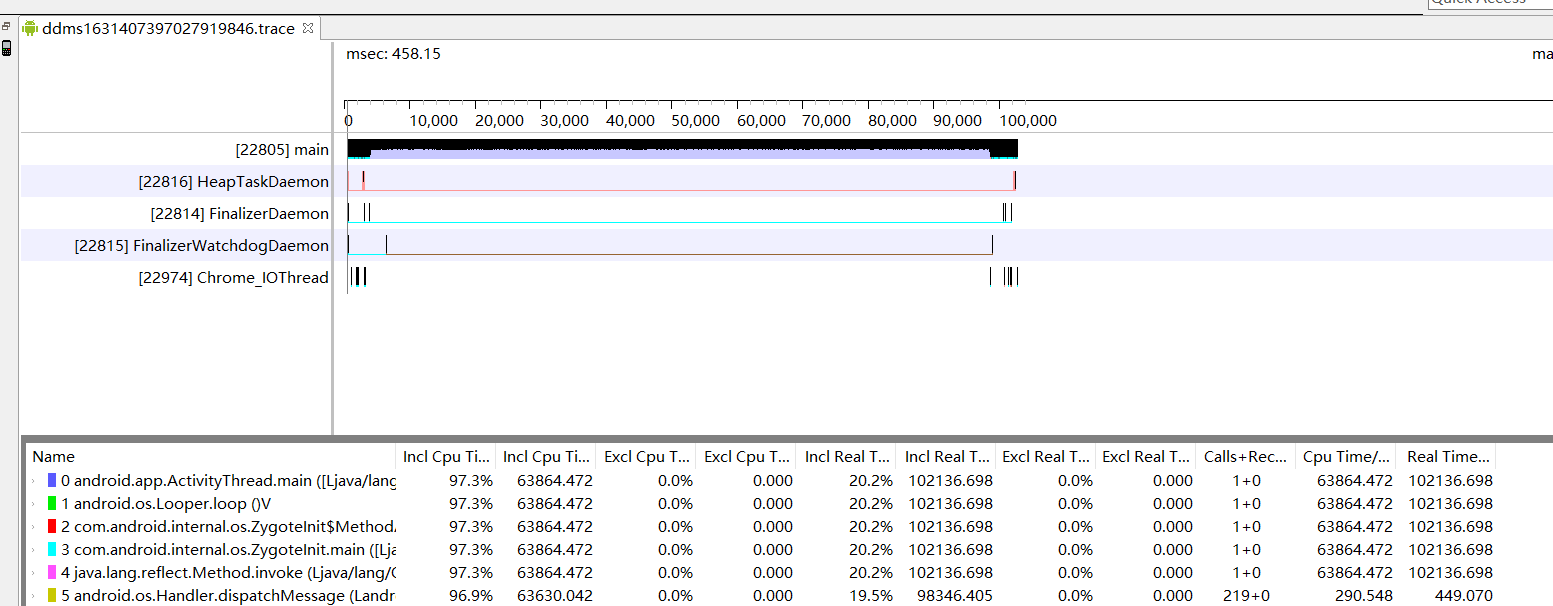Click the green swatch beside Looper.loop
Screen dimensions: 1553x606
tap(52, 504)
